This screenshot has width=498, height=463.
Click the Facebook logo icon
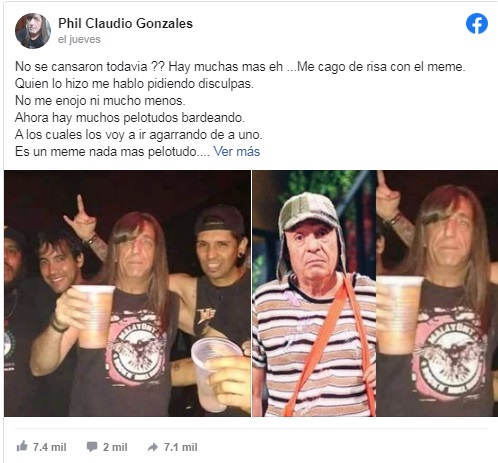[x=477, y=24]
